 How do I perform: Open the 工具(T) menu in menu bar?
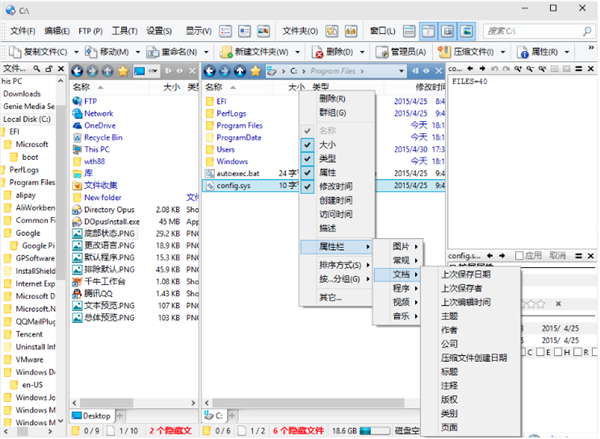click(125, 30)
